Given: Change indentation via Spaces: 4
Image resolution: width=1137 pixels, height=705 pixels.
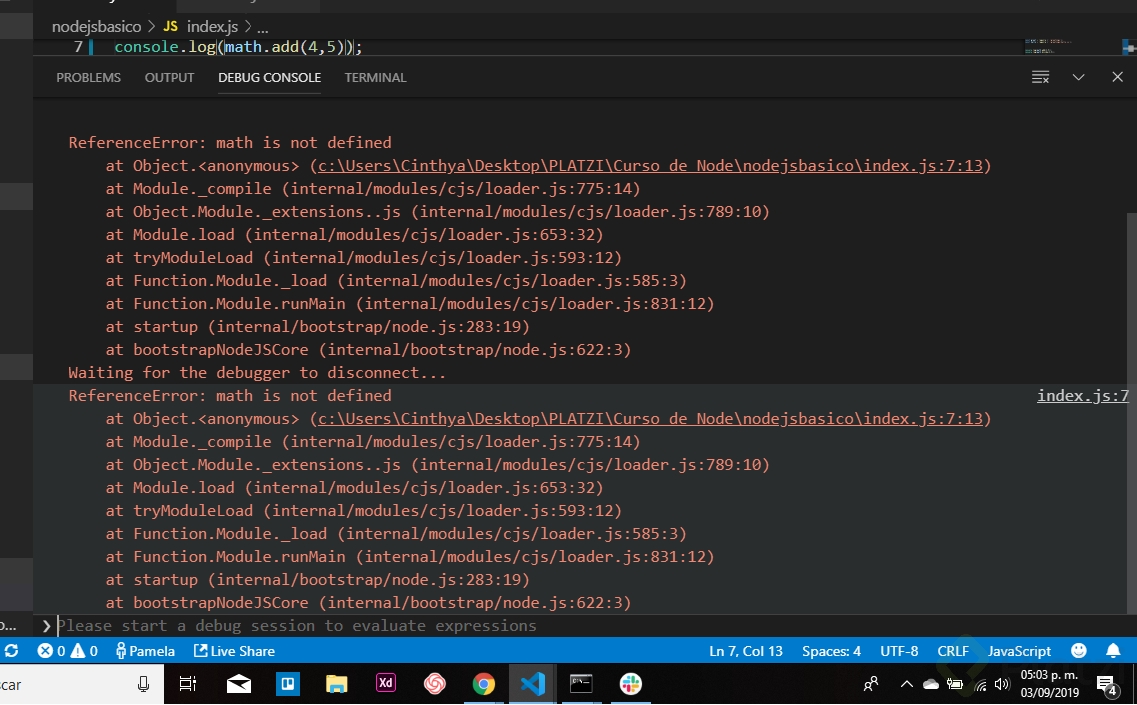Looking at the screenshot, I should [x=831, y=651].
